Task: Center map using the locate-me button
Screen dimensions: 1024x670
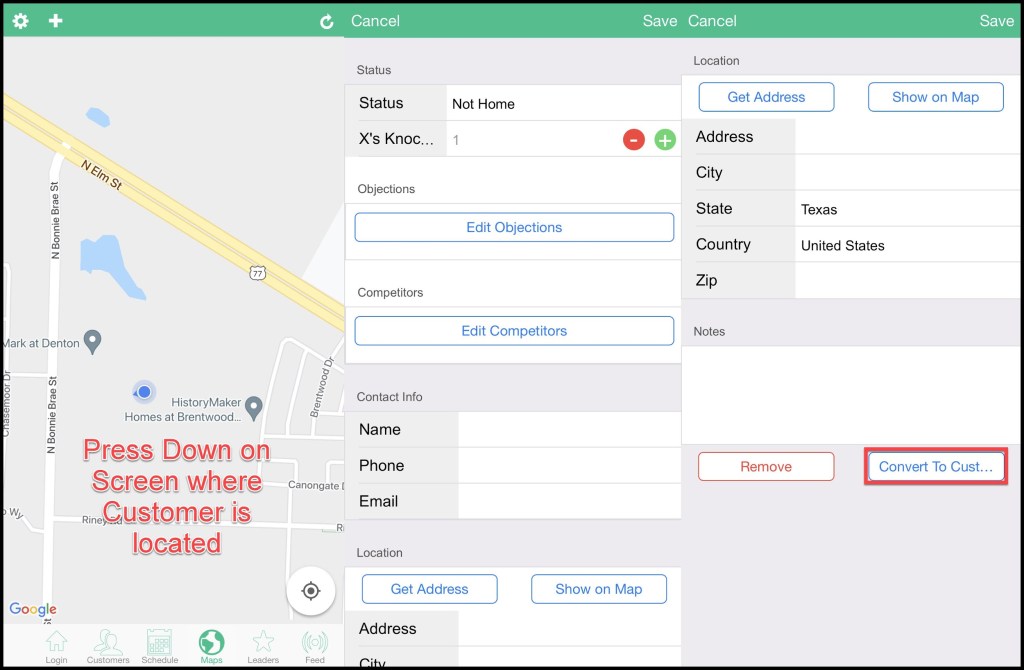Action: [310, 591]
